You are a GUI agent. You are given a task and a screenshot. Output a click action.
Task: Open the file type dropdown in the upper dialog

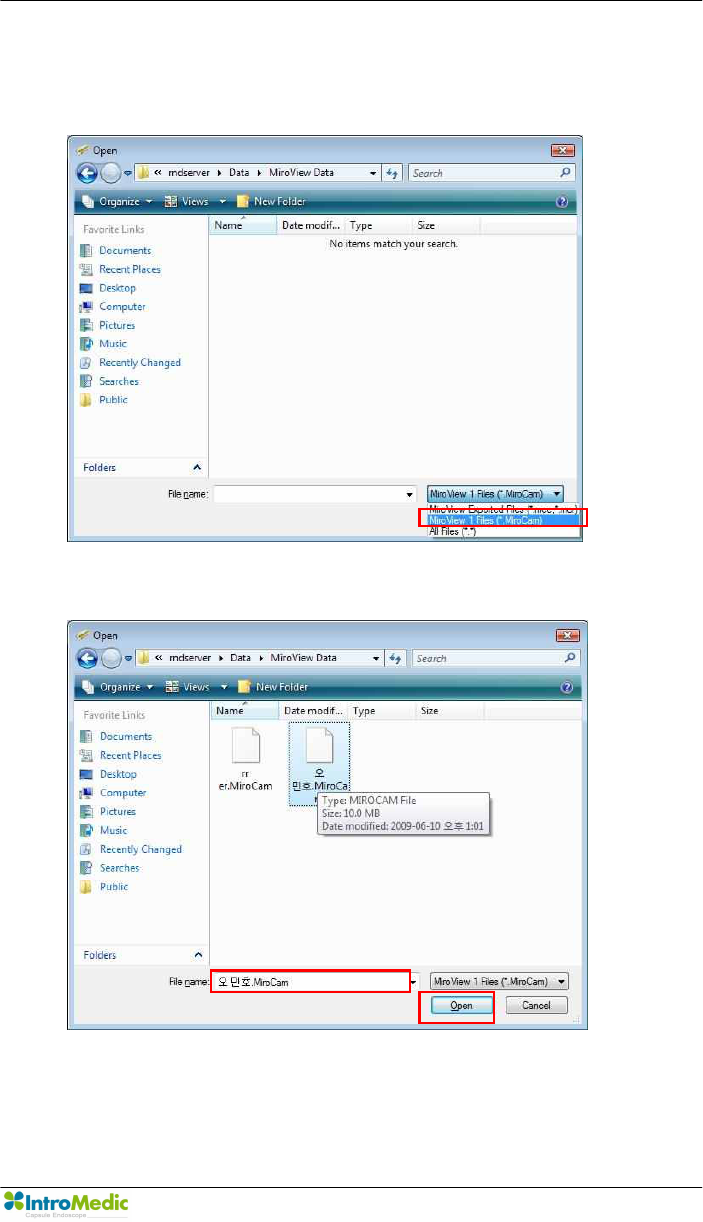coord(495,493)
